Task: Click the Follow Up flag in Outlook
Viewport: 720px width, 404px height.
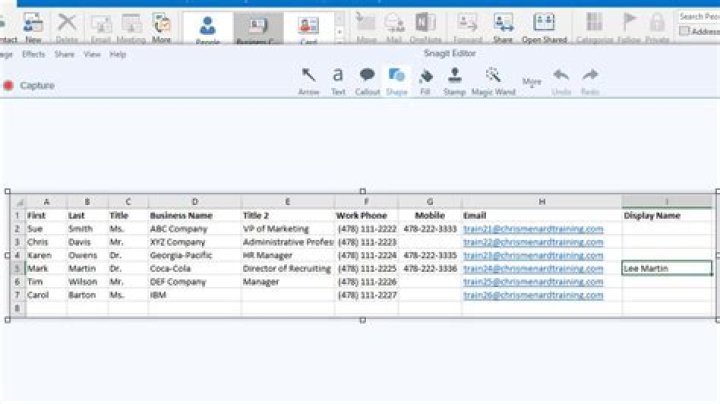Action: click(629, 28)
